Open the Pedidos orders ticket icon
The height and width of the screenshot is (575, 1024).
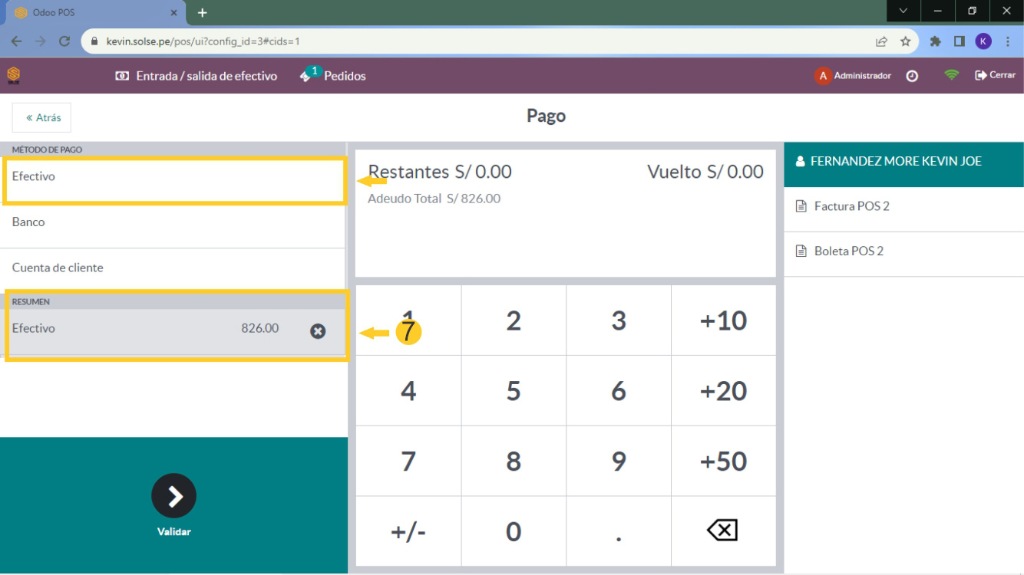(x=307, y=76)
